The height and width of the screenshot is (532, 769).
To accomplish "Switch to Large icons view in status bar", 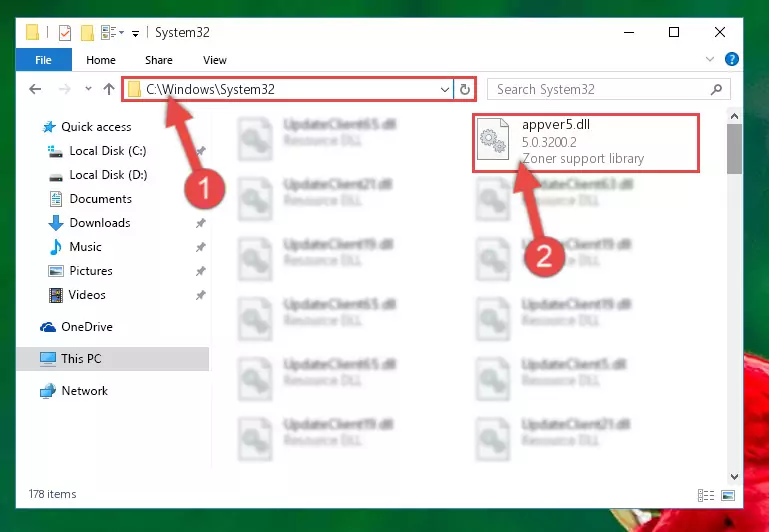I will (728, 496).
